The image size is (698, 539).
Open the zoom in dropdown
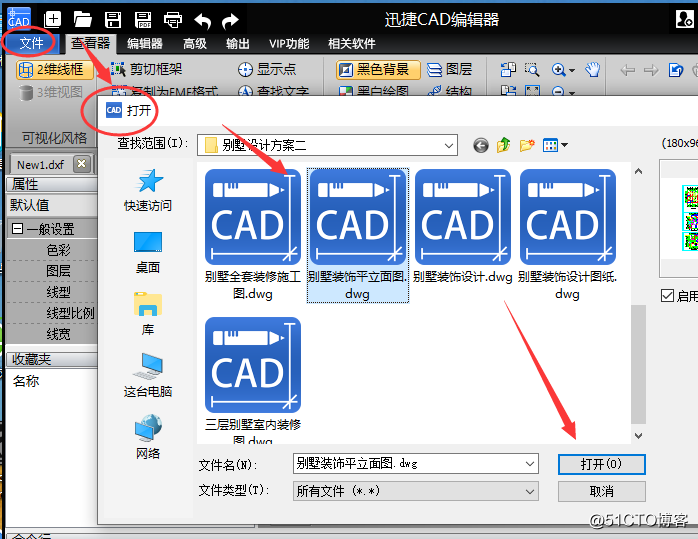click(572, 70)
